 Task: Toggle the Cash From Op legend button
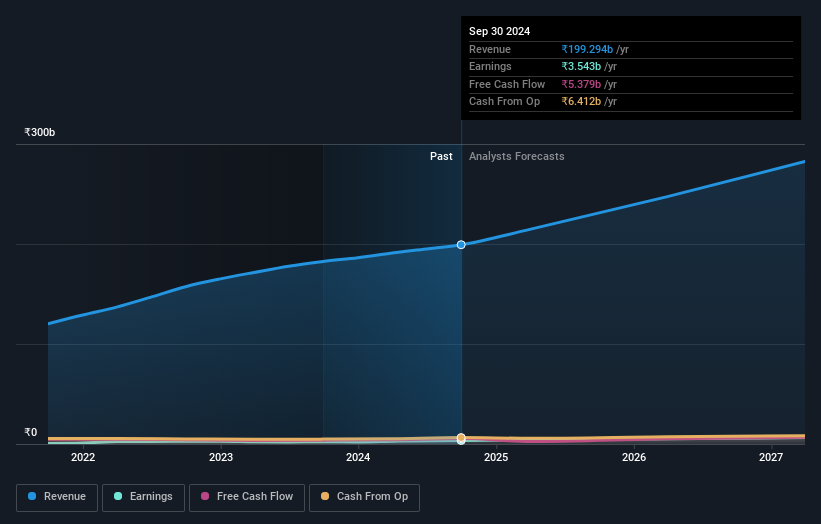point(364,497)
